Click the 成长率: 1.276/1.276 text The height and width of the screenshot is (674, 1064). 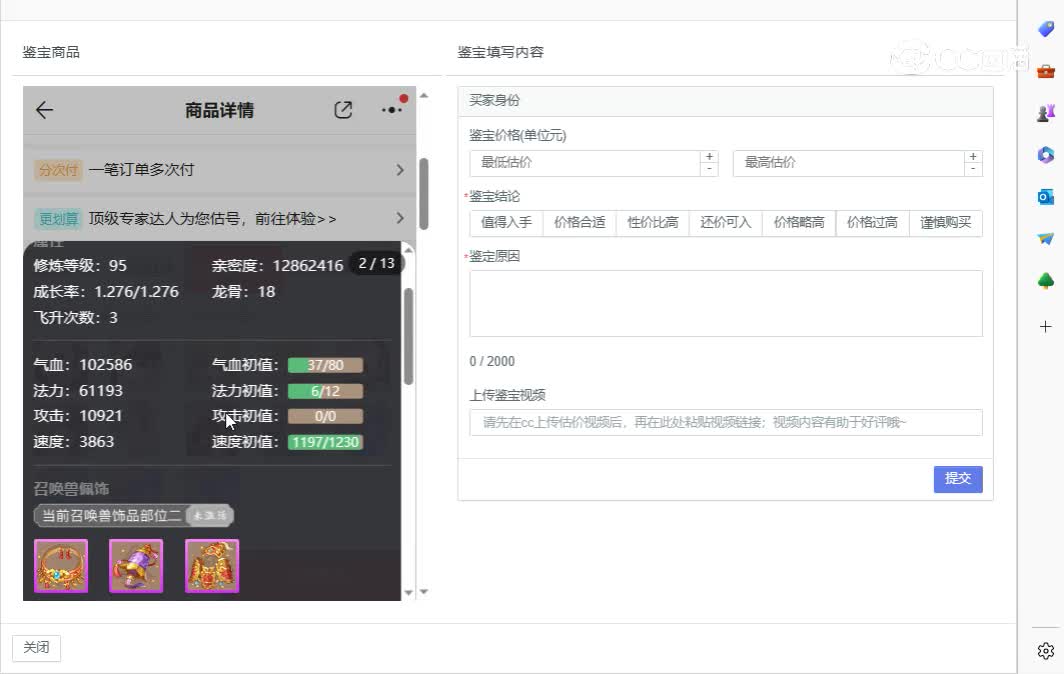pos(106,292)
